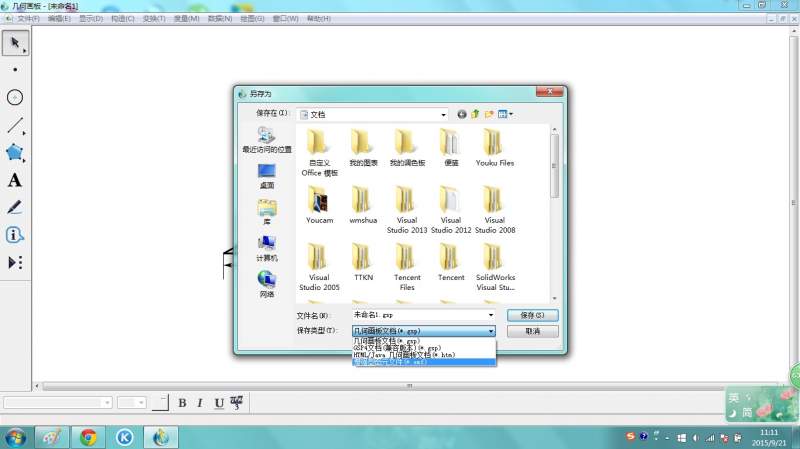Open the Windows Start menu
The height and width of the screenshot is (449, 800).
(15, 438)
